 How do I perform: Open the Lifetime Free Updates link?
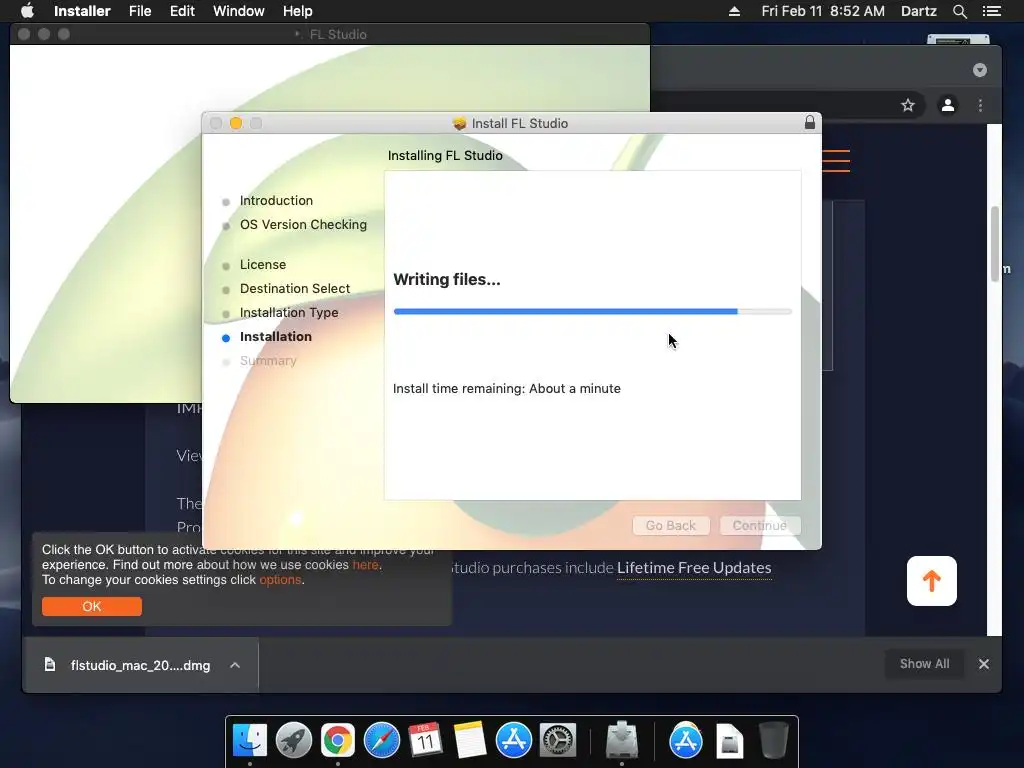coord(694,568)
